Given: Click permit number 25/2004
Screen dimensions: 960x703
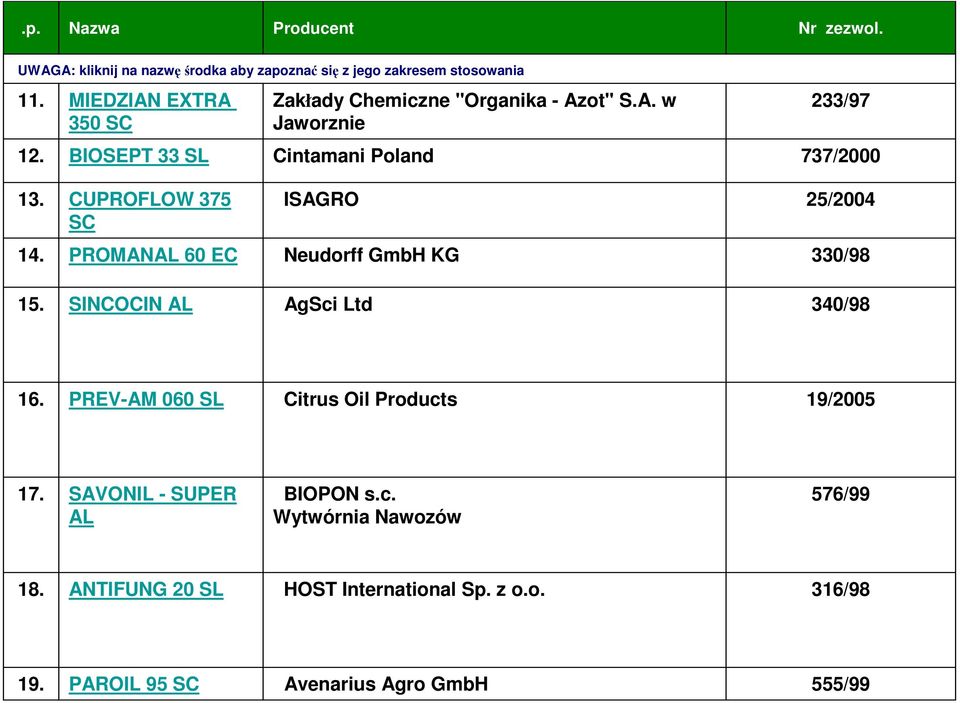Looking at the screenshot, I should [840, 200].
